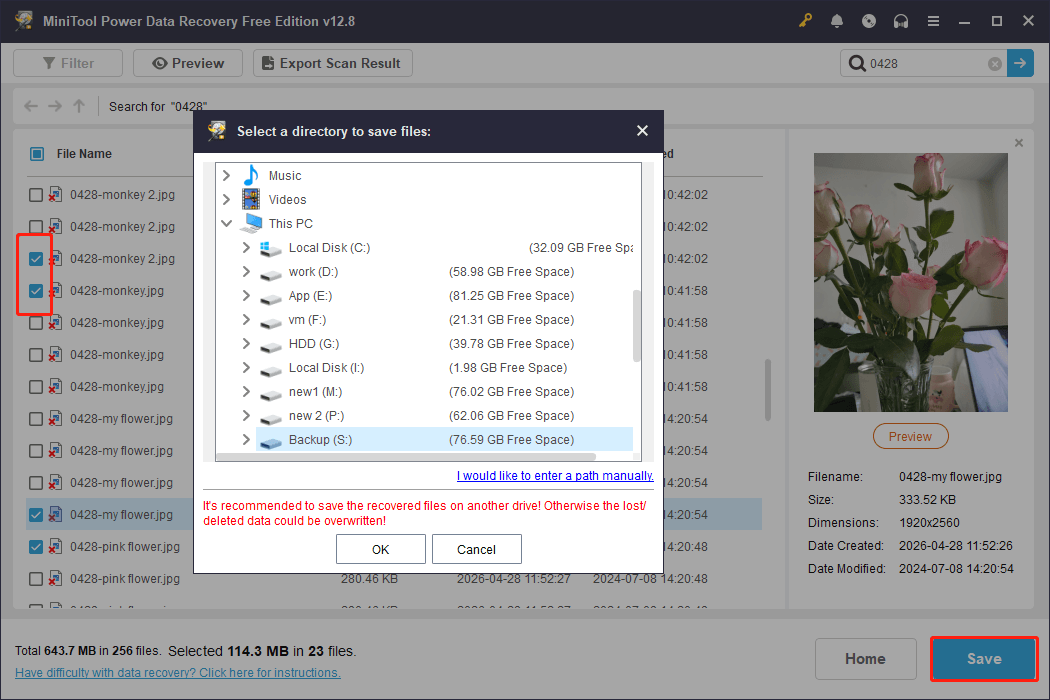The image size is (1050, 700).
Task: Click the enter a path manually link
Action: [x=555, y=476]
